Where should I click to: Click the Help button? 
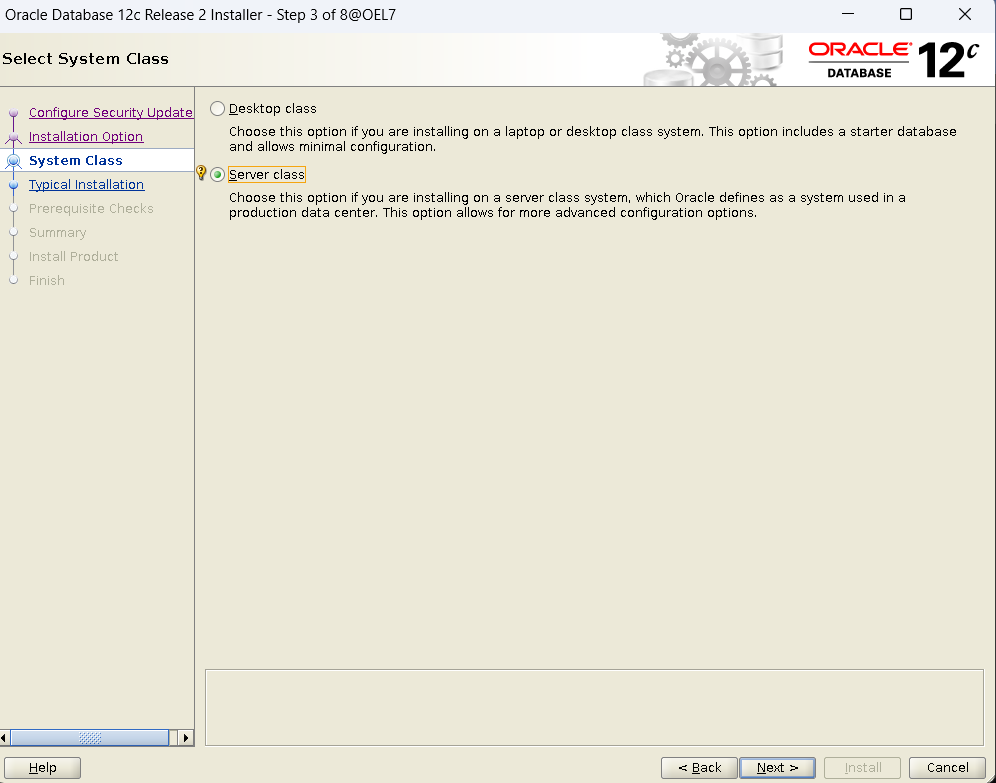43,768
